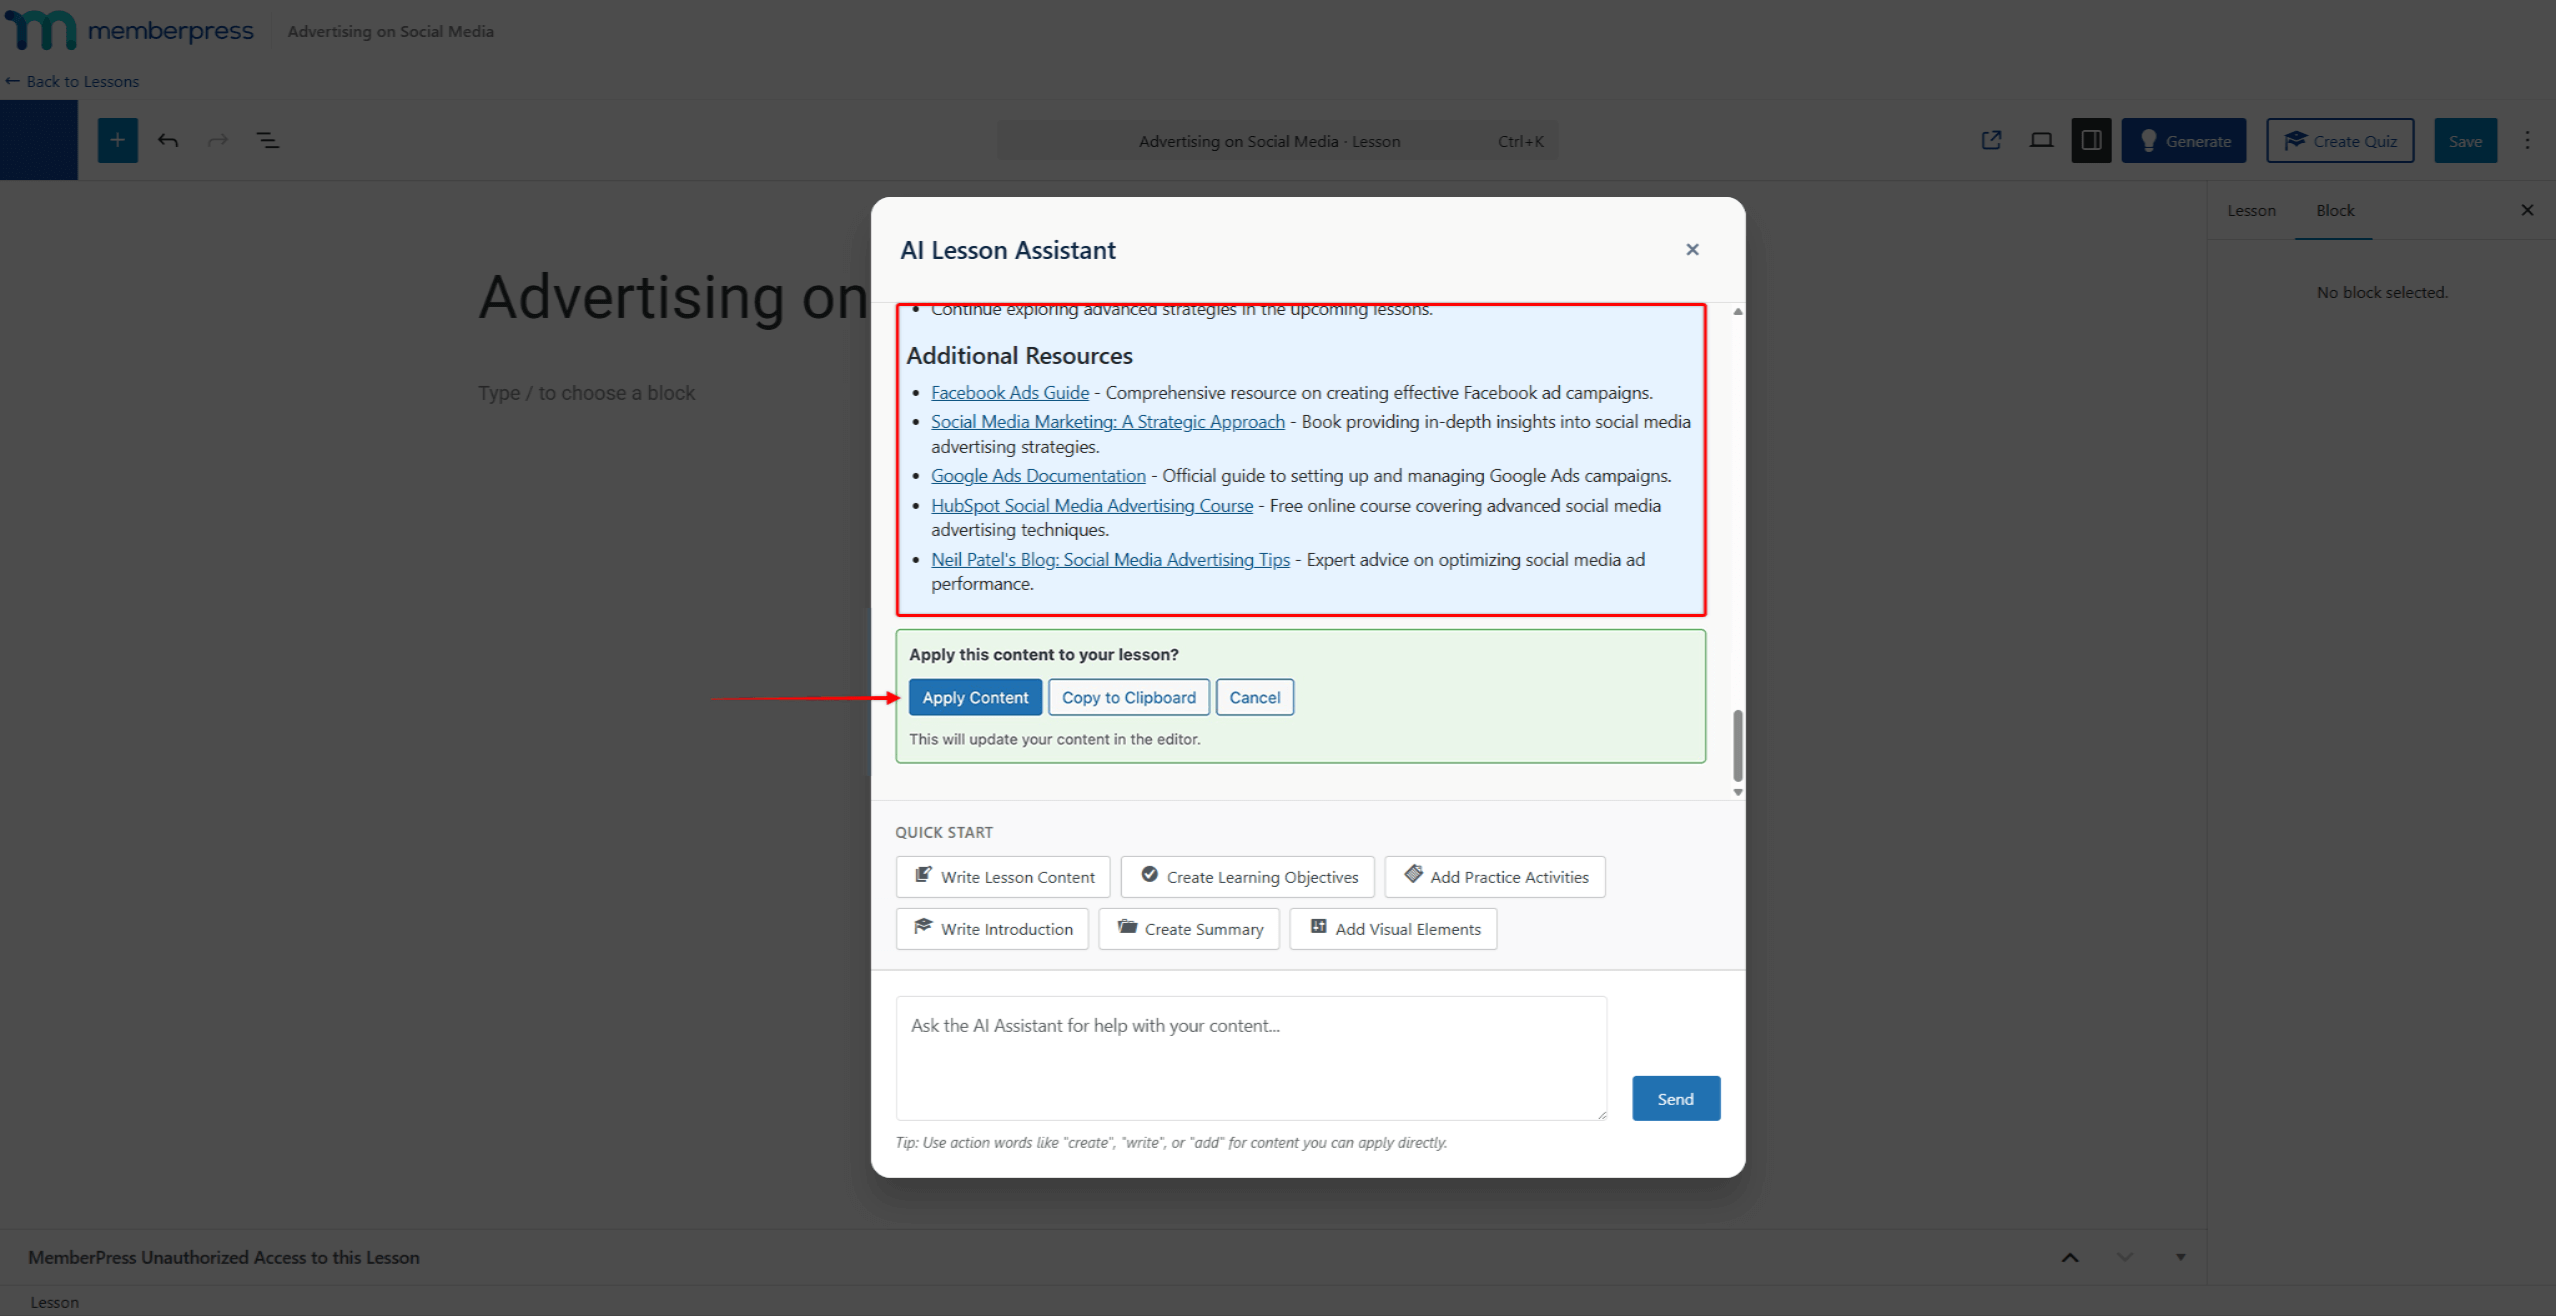
Task: Undo the last editing action
Action: click(167, 140)
